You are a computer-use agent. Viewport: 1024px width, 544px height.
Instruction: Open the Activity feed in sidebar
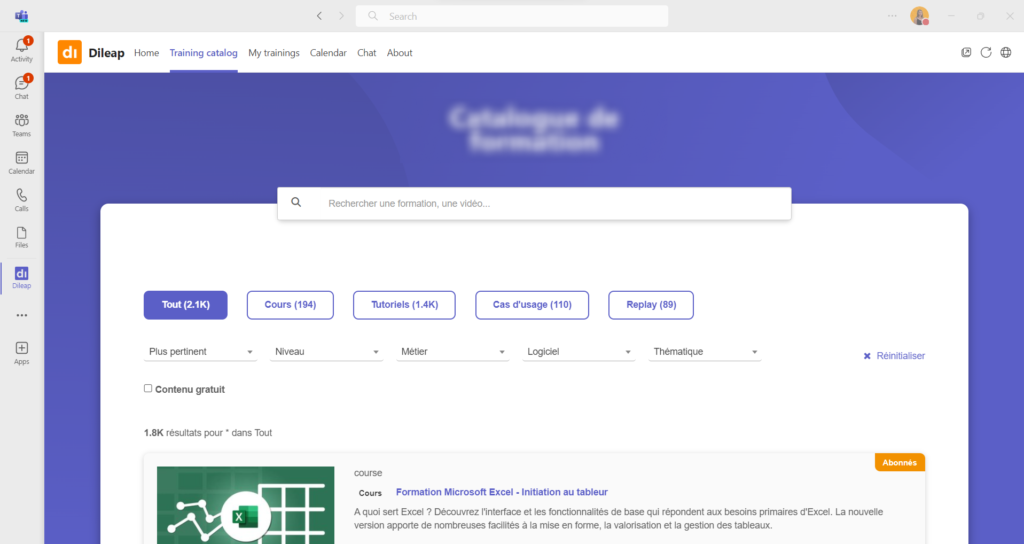(21, 48)
